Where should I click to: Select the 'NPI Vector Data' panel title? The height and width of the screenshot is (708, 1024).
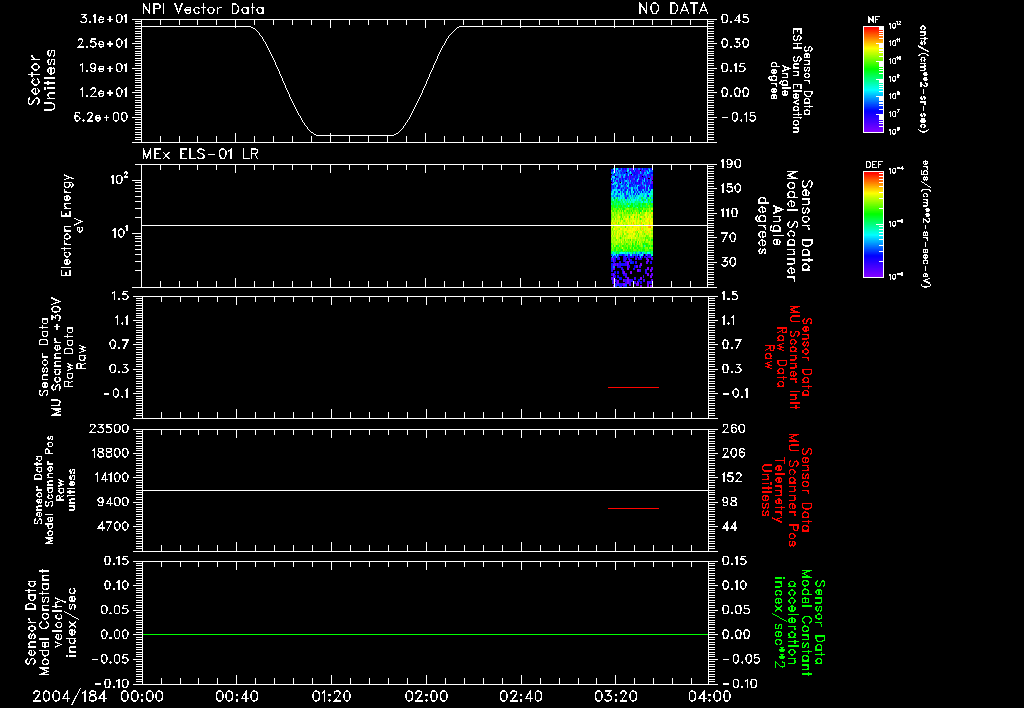pyautogui.click(x=203, y=9)
